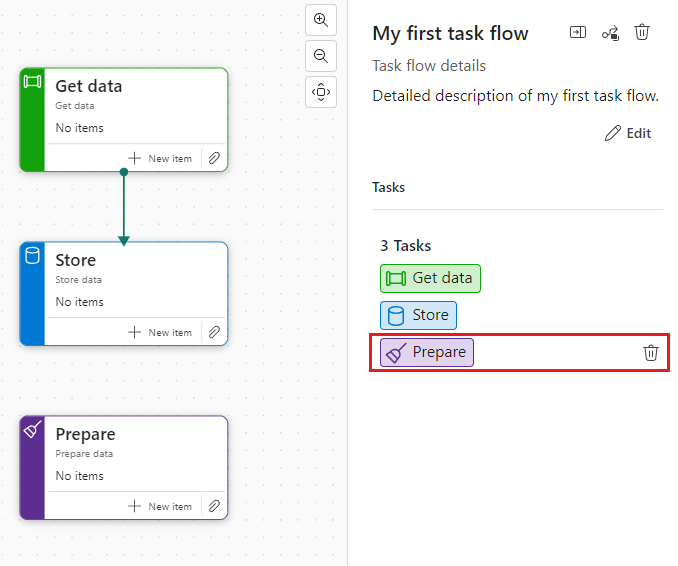Select the Get data task chip
The image size is (678, 566).
[x=430, y=278]
